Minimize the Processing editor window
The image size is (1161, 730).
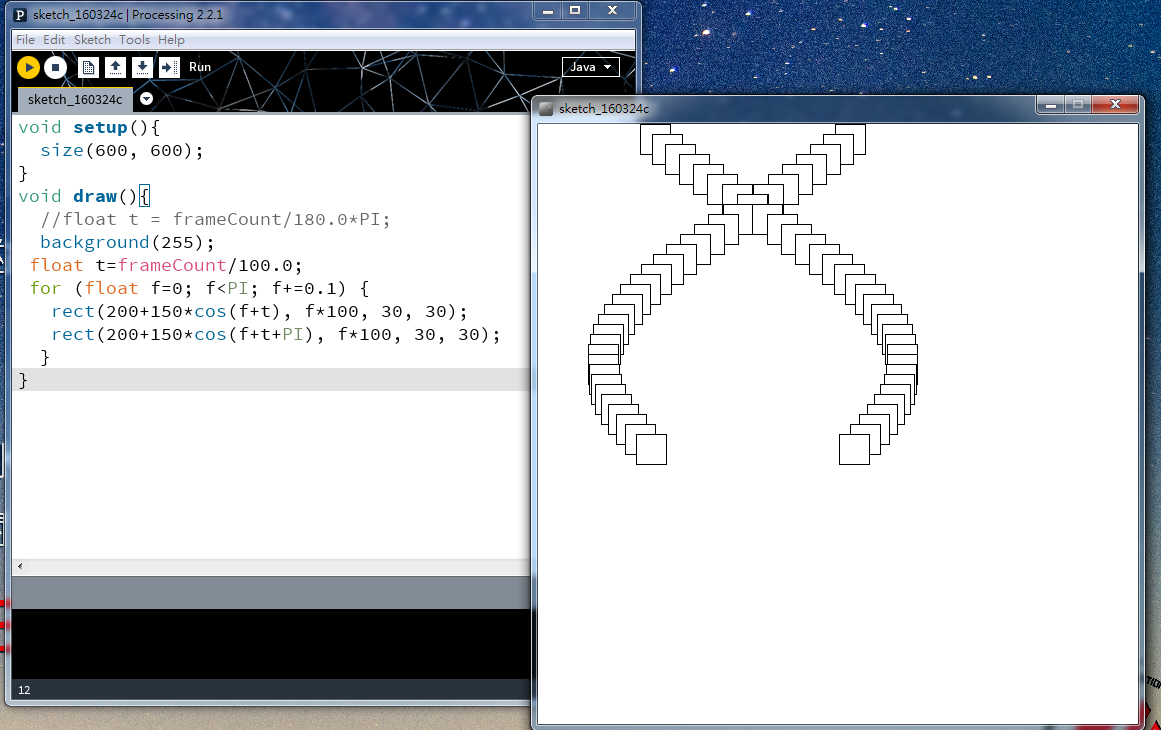pyautogui.click(x=547, y=10)
